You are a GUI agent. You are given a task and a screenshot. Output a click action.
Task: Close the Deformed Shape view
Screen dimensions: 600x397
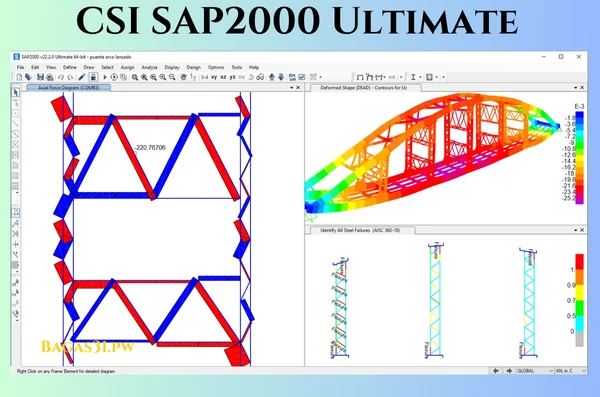(582, 88)
